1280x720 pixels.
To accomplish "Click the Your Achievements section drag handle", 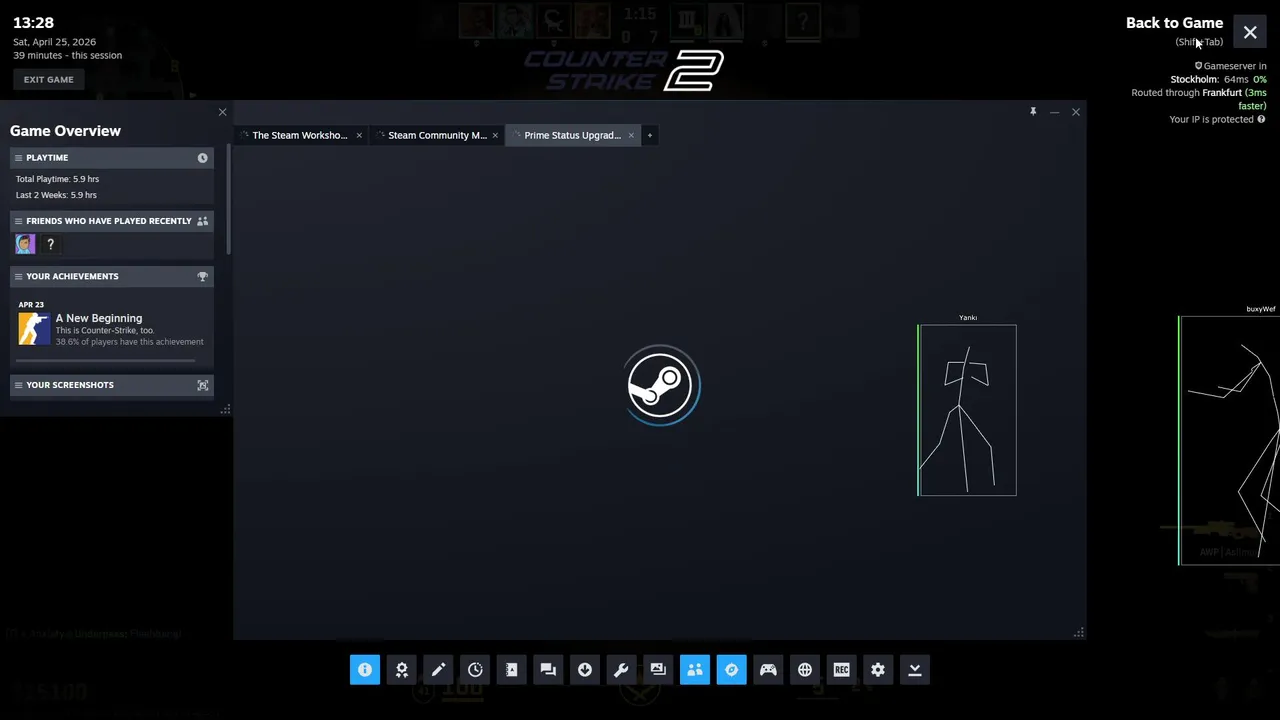I will [18, 276].
